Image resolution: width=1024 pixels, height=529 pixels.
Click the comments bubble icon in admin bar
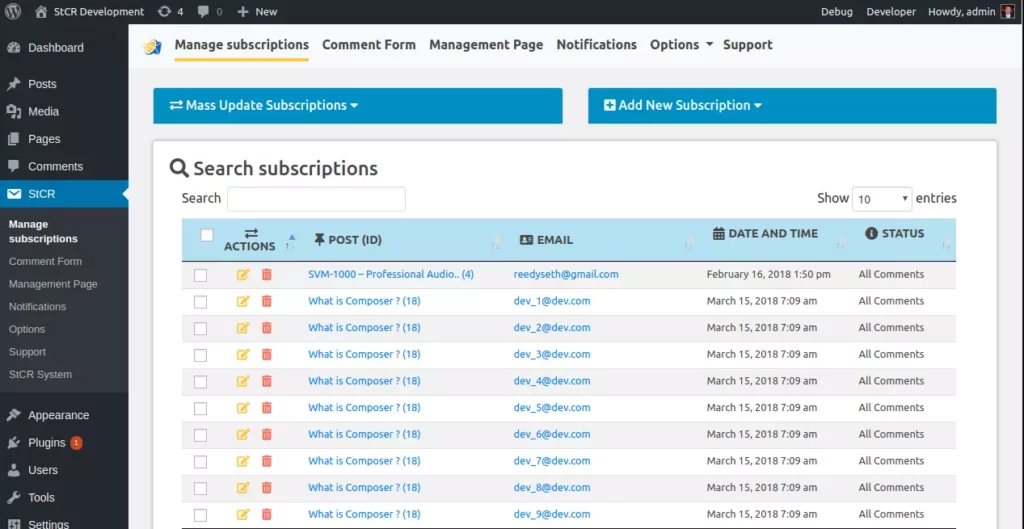click(209, 12)
